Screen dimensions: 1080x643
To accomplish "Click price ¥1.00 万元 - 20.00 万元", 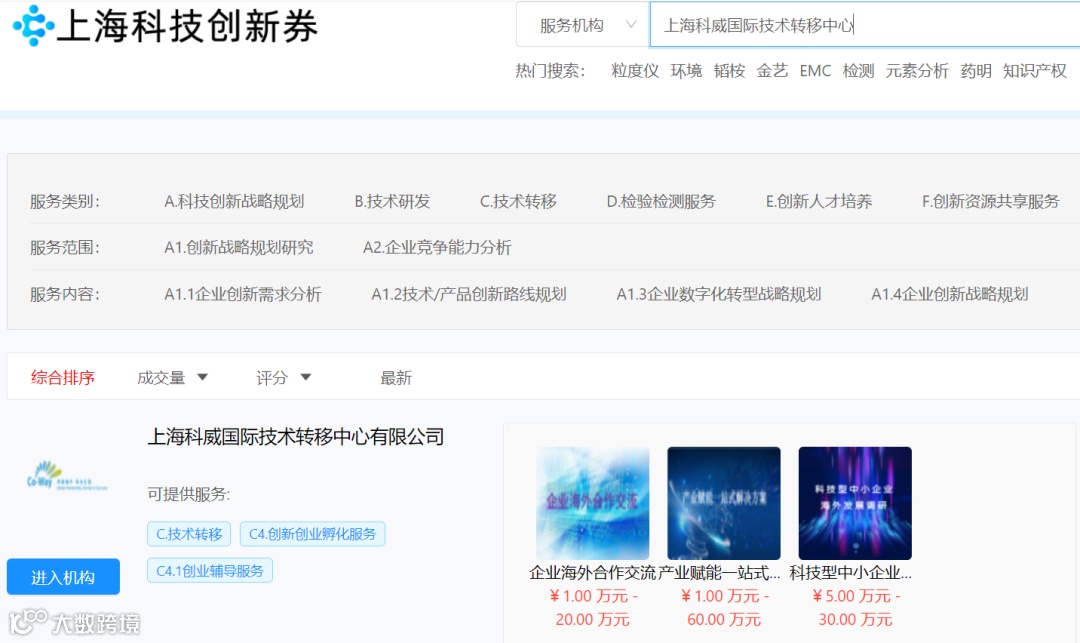I will pyautogui.click(x=593, y=608).
